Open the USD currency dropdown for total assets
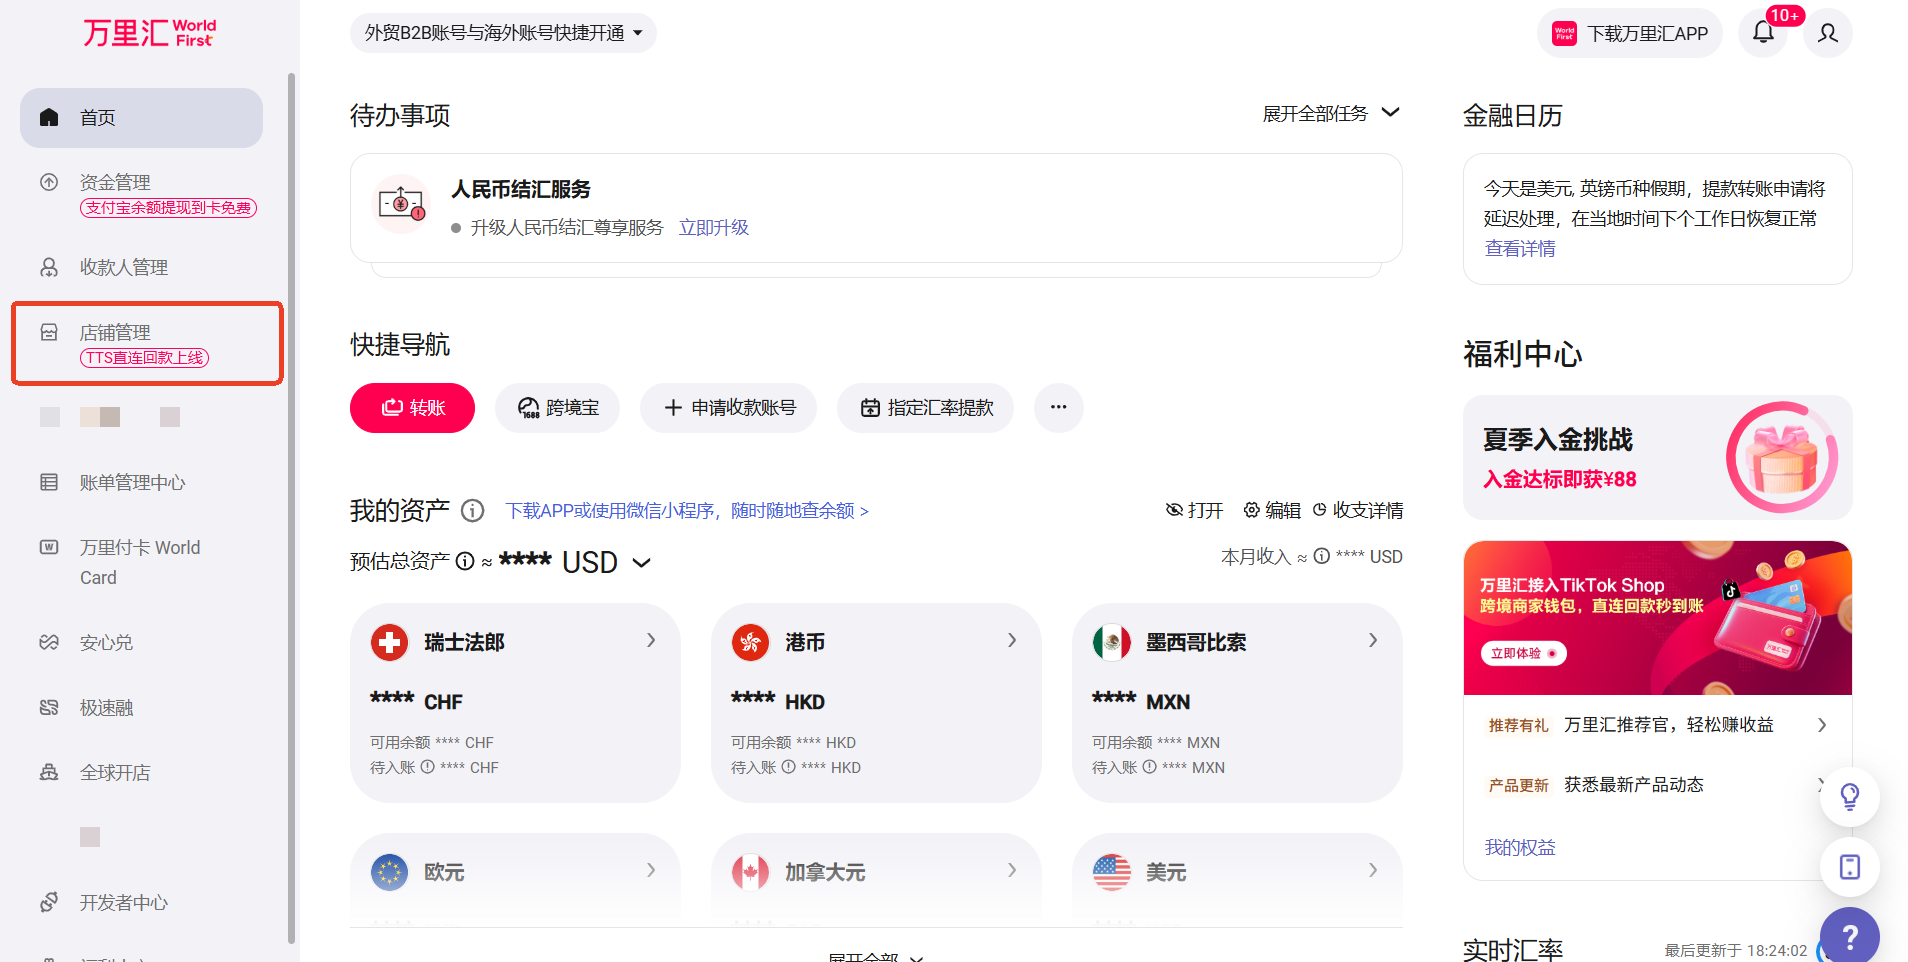1908x962 pixels. pyautogui.click(x=641, y=563)
